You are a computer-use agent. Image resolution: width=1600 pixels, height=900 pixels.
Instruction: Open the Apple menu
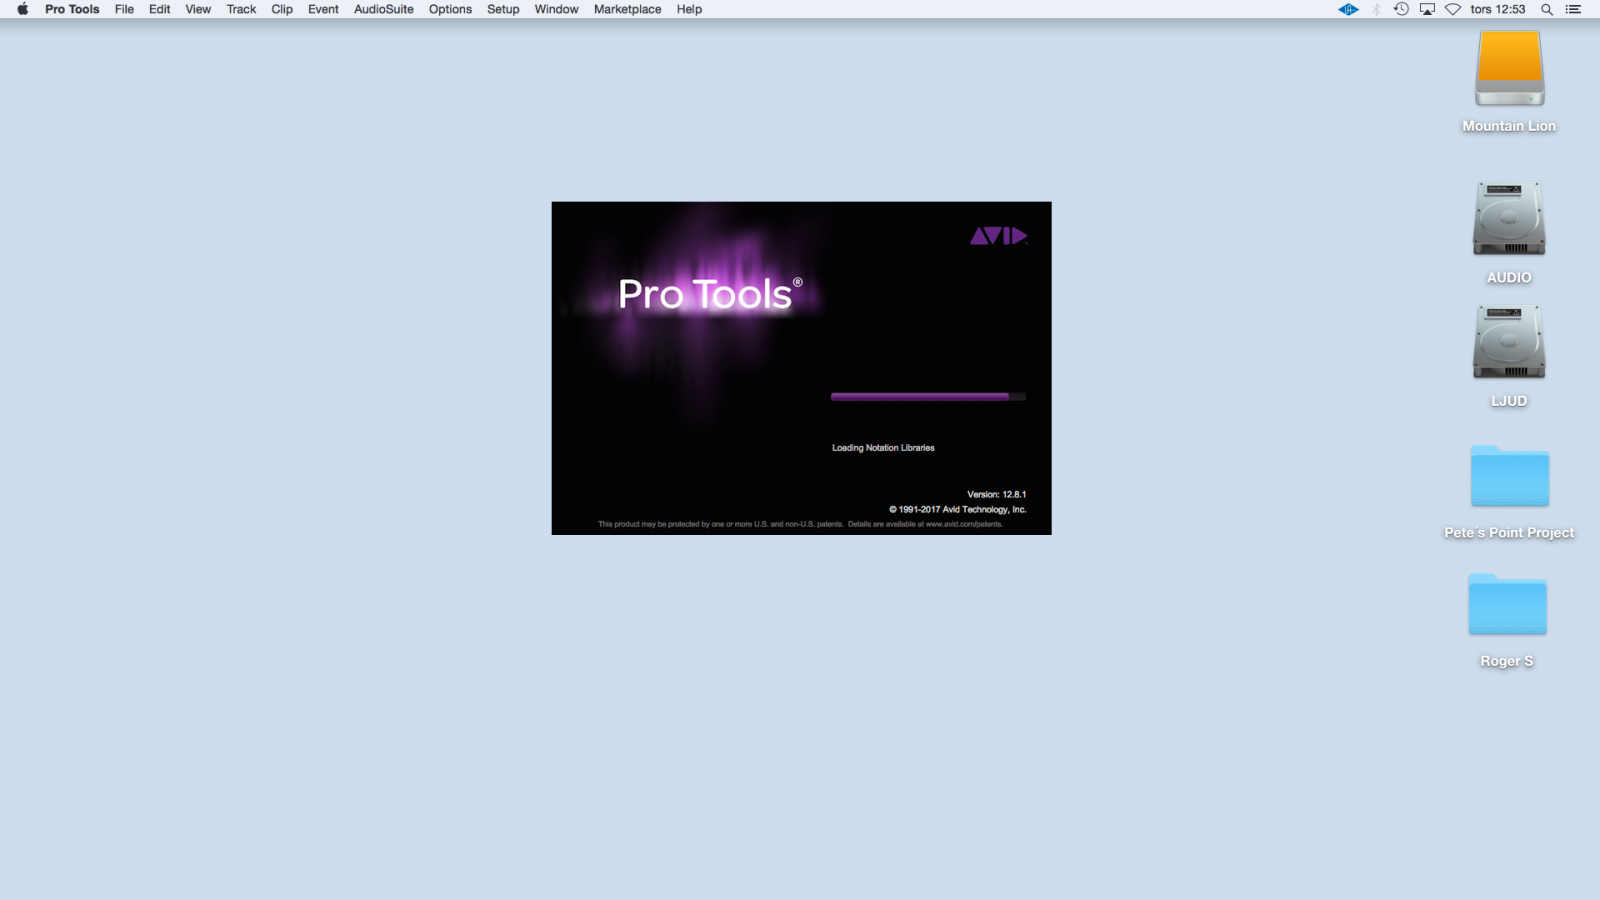22,9
